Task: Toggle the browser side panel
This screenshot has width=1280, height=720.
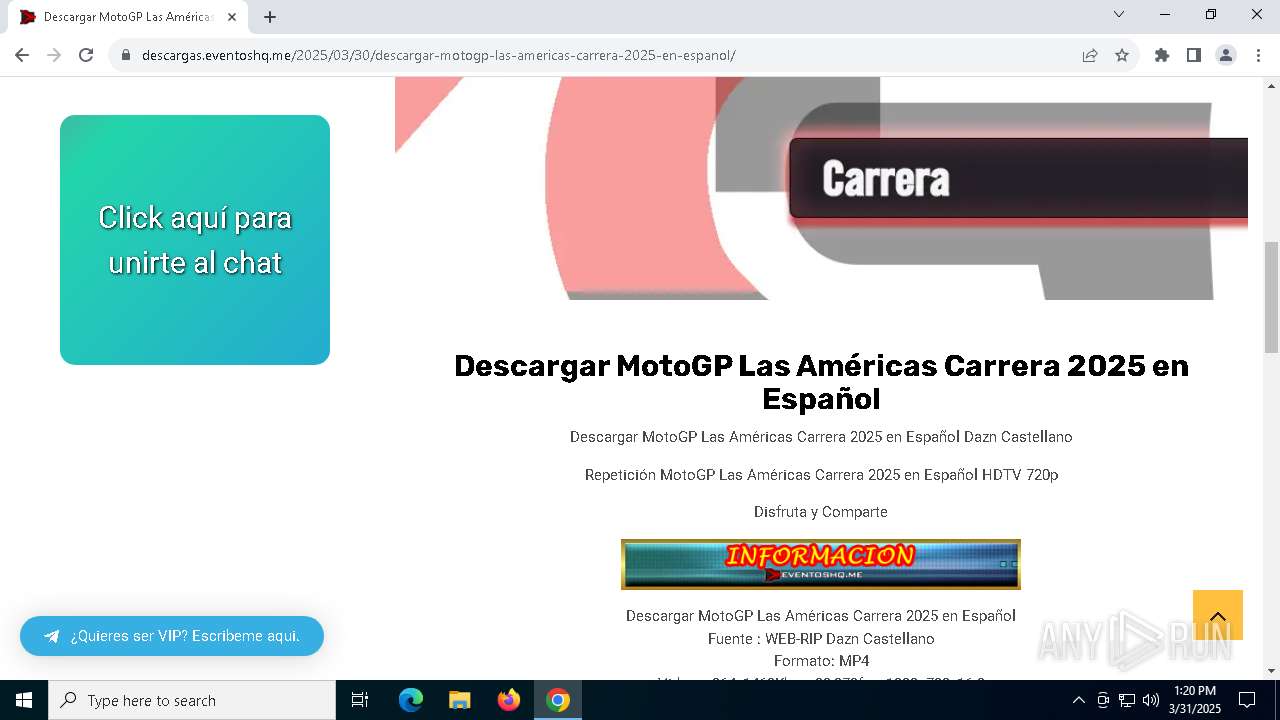Action: tap(1194, 55)
